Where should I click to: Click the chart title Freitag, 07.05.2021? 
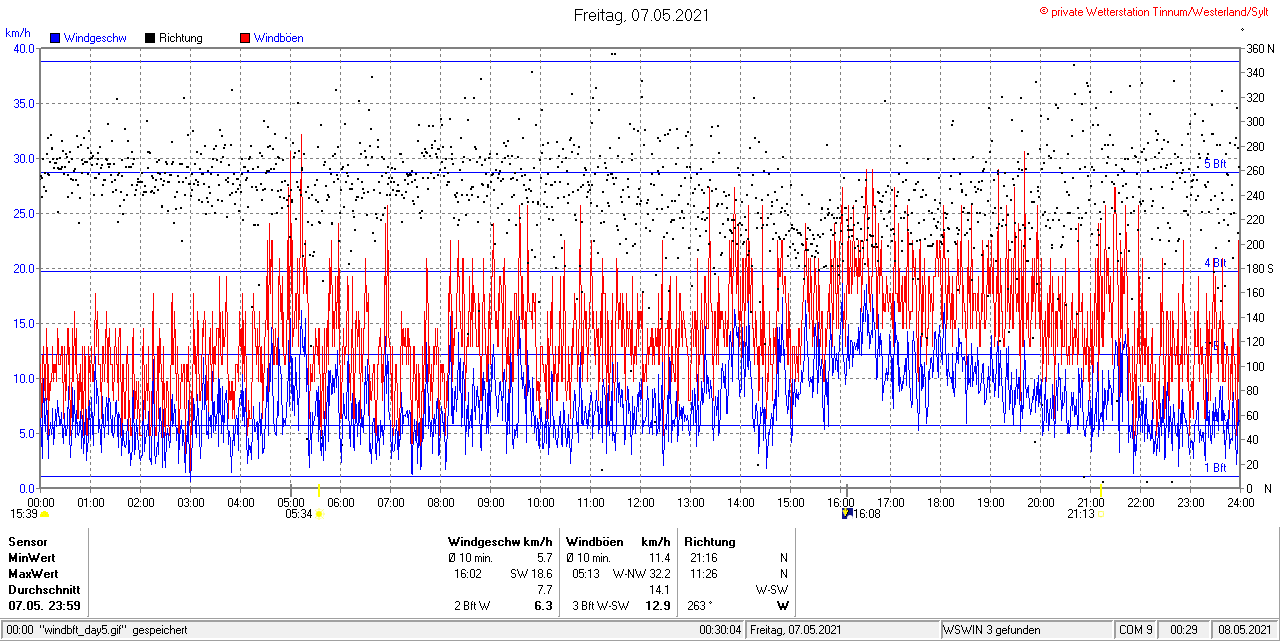coord(640,15)
